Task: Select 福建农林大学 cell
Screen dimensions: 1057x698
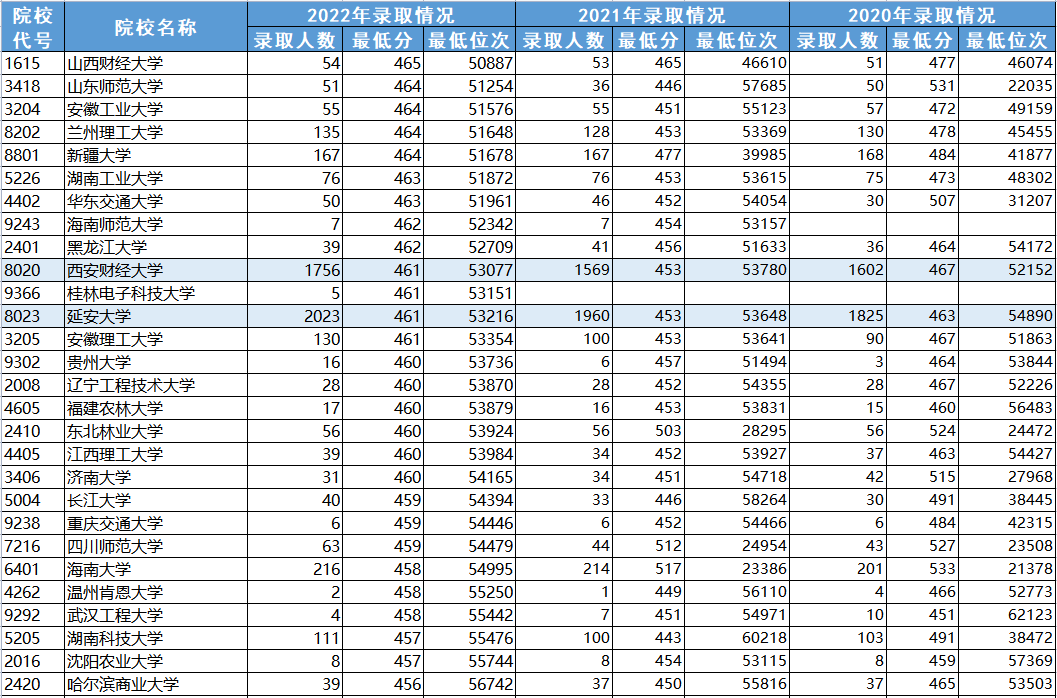Action: pyautogui.click(x=156, y=408)
